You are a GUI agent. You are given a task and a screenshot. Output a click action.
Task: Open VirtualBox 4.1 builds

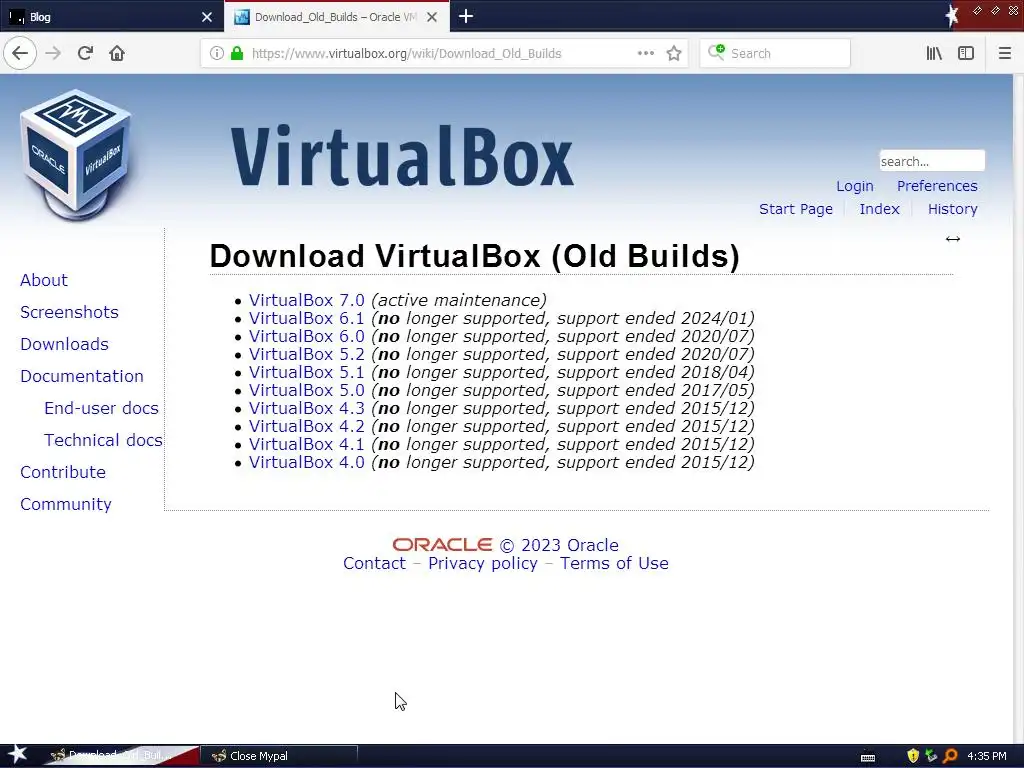tap(306, 444)
